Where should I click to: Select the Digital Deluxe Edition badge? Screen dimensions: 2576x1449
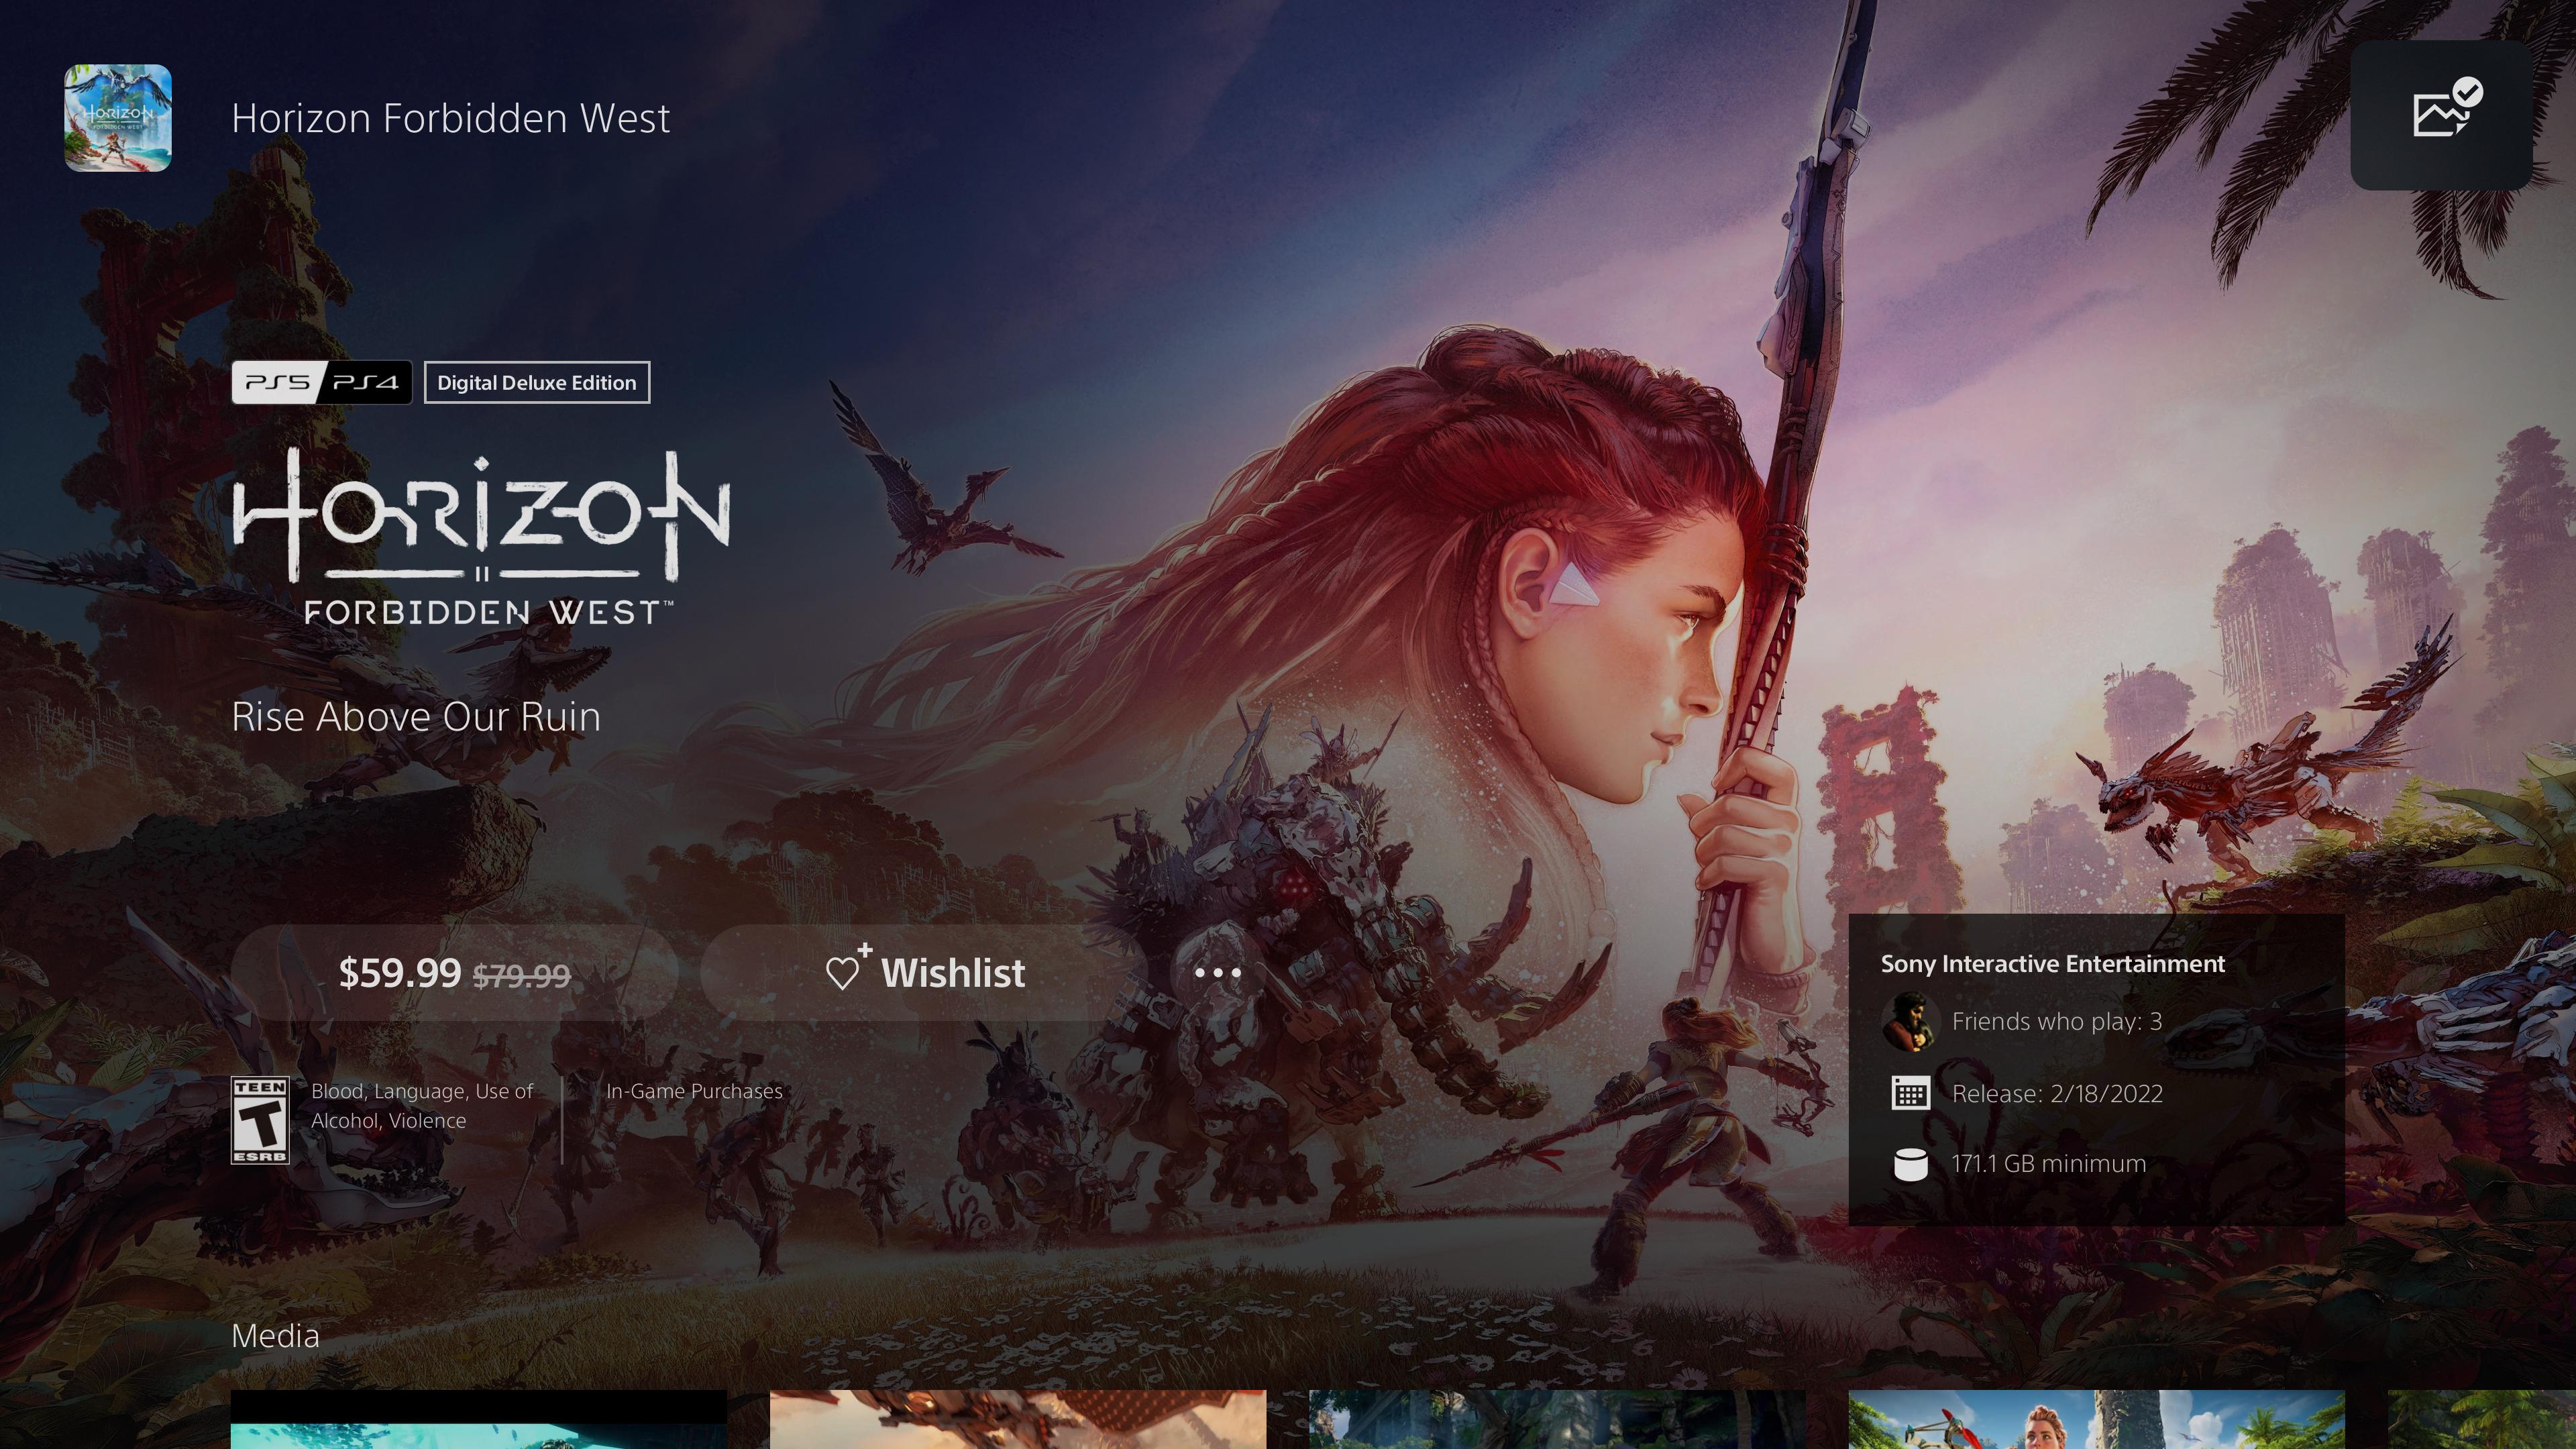pyautogui.click(x=537, y=383)
